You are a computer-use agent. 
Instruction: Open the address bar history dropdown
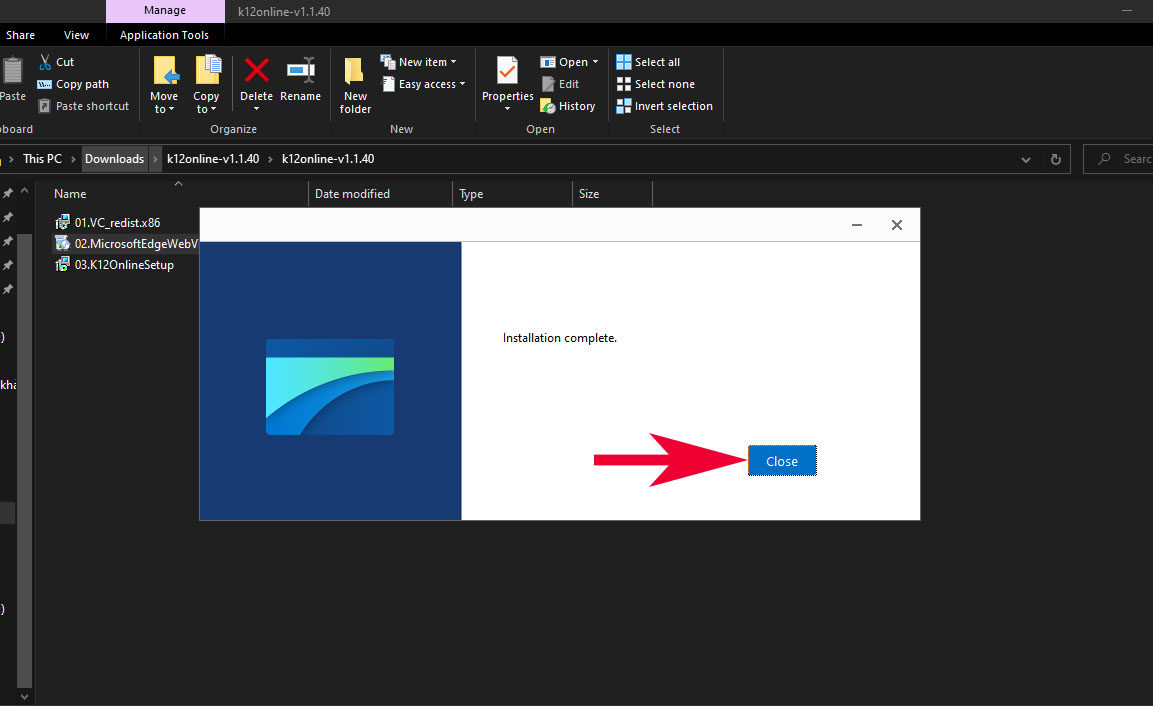click(1026, 159)
